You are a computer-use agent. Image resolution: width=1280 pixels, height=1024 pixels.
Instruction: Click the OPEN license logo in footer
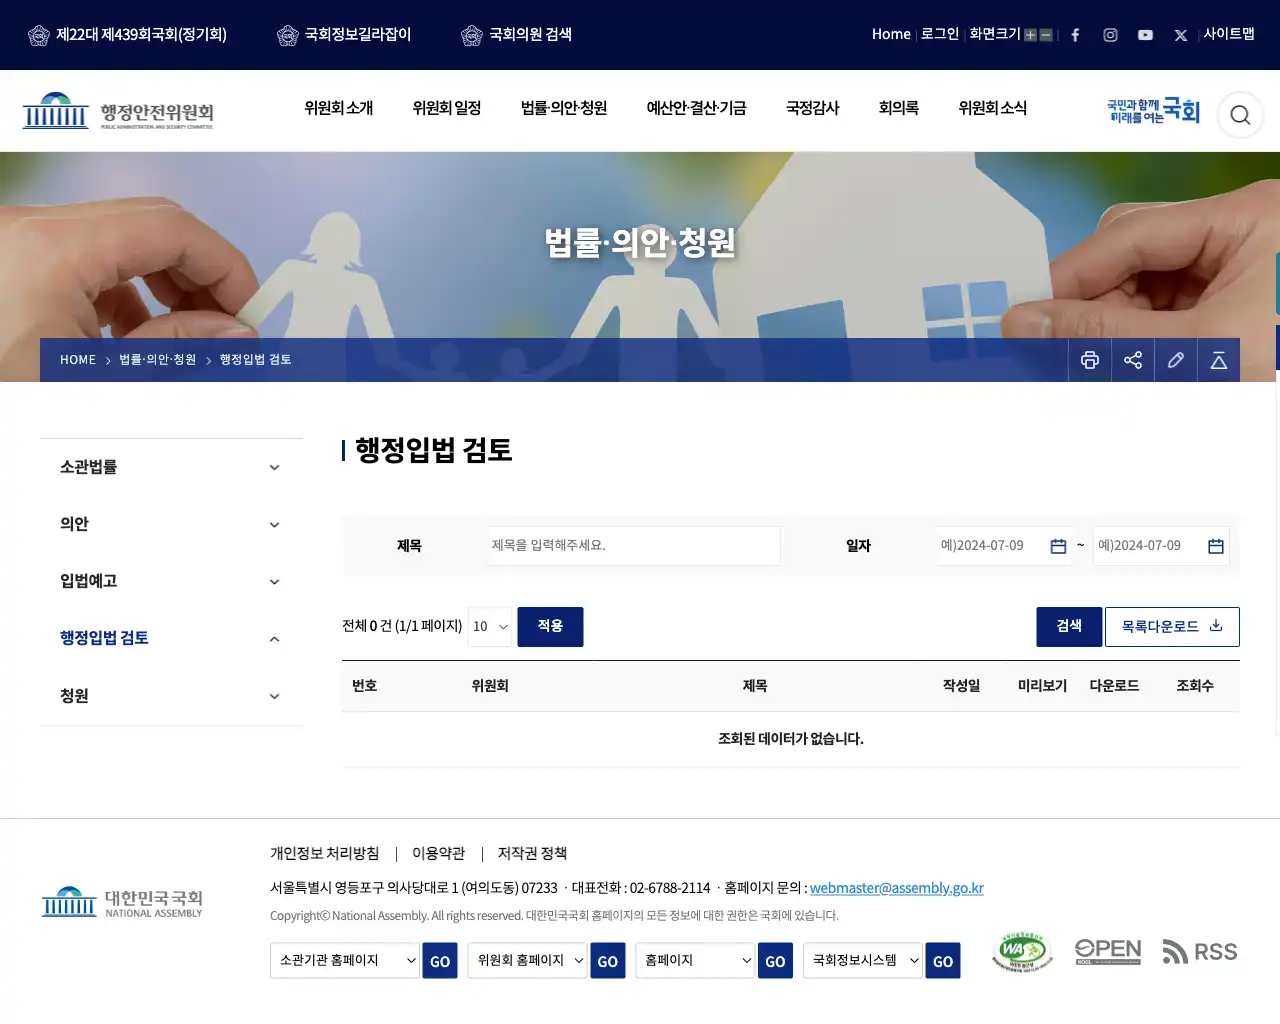(1108, 951)
